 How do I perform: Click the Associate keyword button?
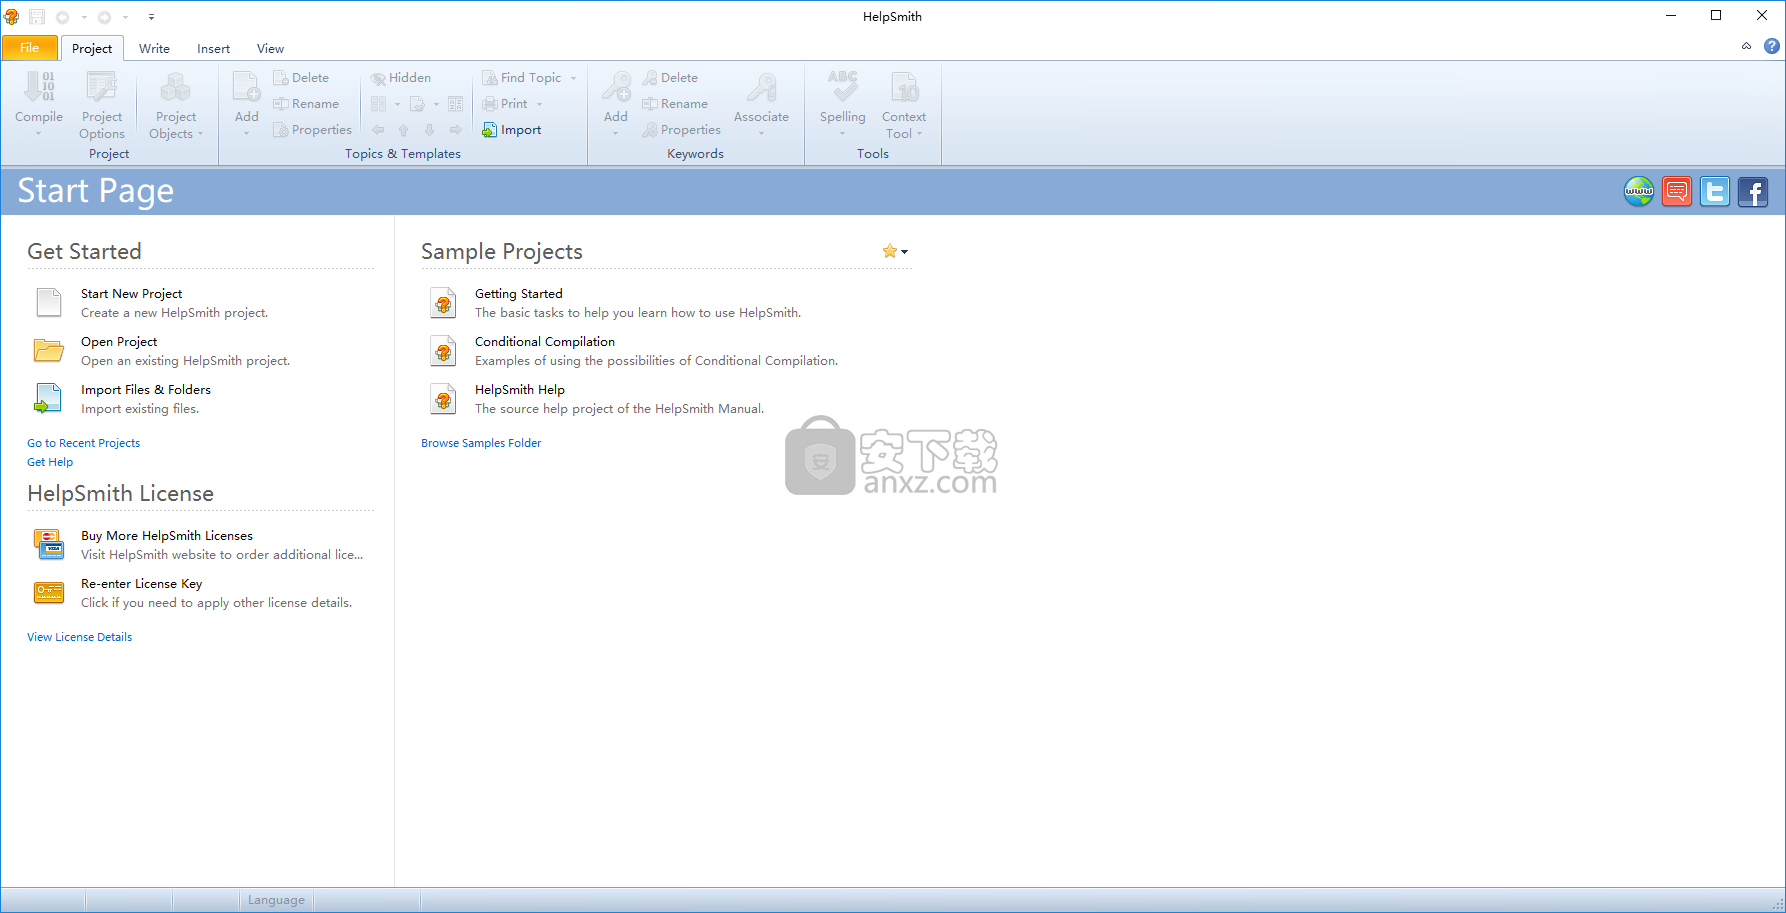[x=761, y=104]
